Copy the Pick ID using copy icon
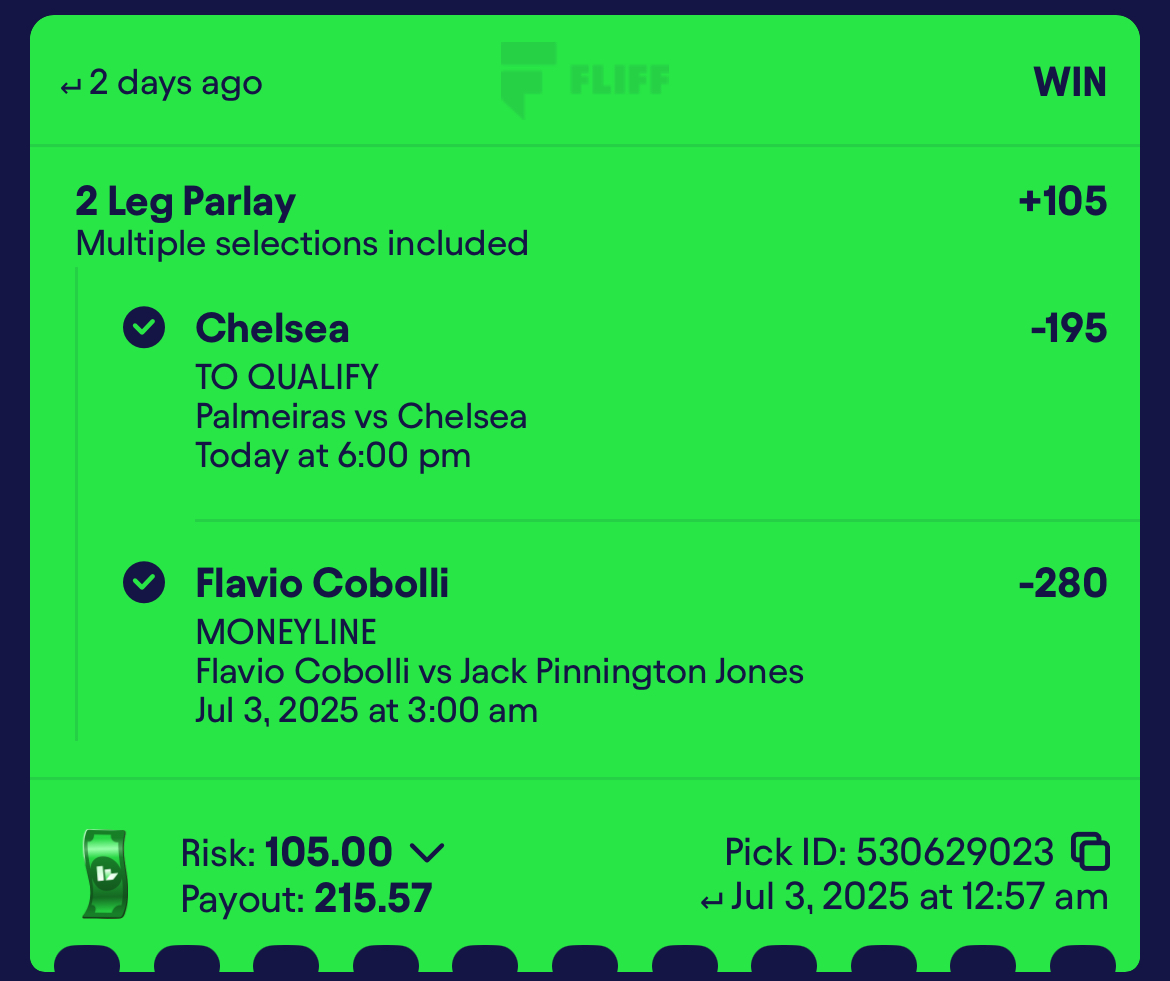The image size is (1170, 981). (x=1090, y=851)
